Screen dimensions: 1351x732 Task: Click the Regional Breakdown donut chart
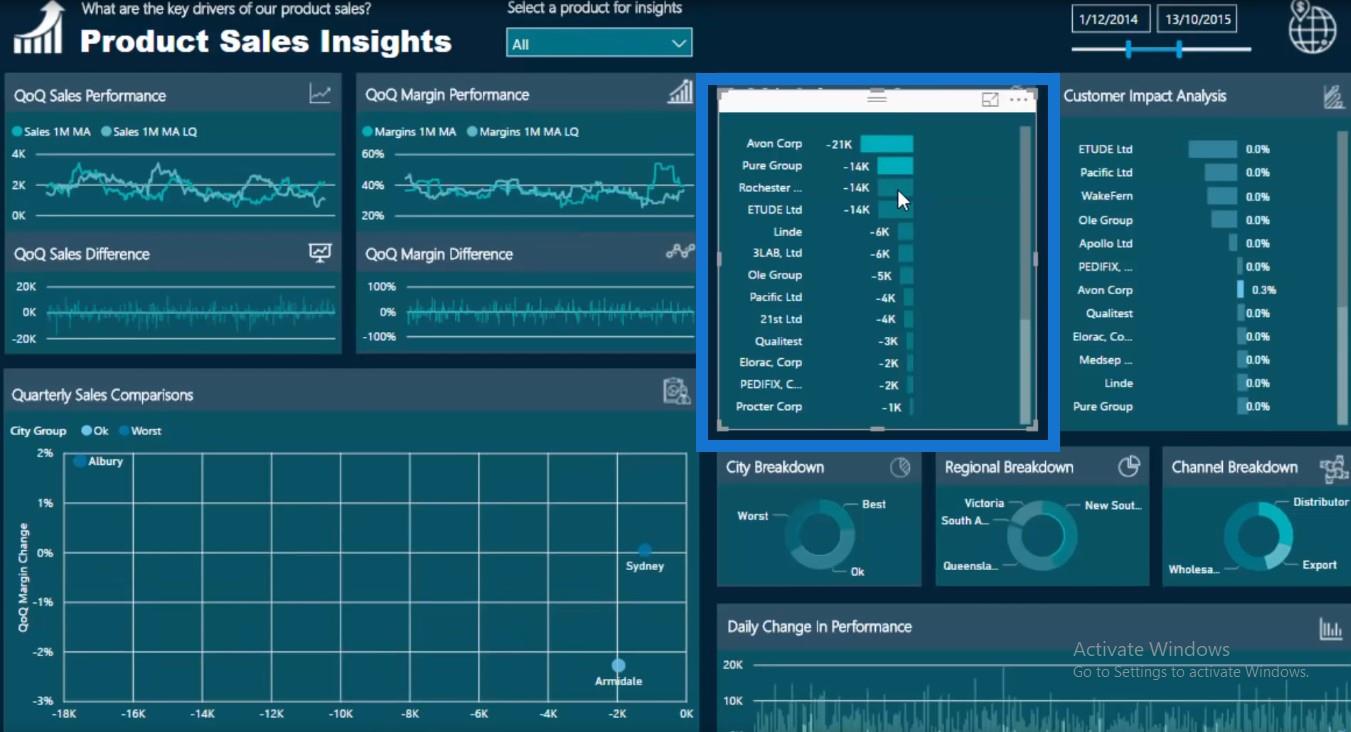click(x=1042, y=536)
